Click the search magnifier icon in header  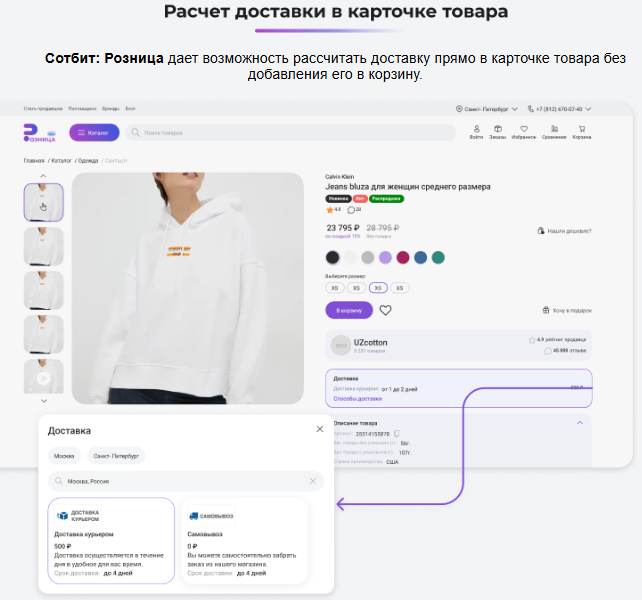click(x=136, y=132)
